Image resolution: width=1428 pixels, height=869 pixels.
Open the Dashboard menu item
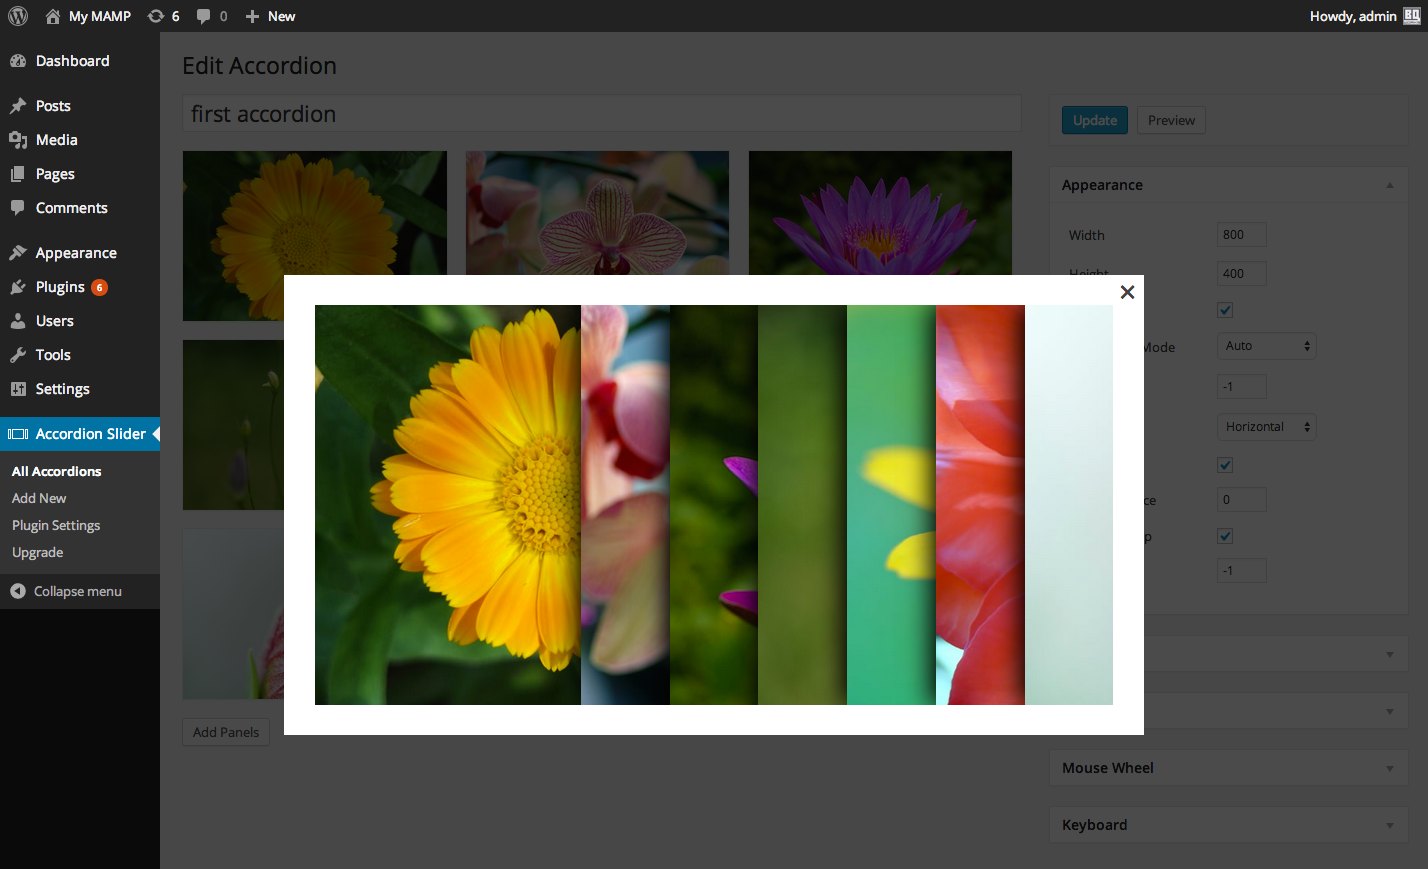pos(80,61)
